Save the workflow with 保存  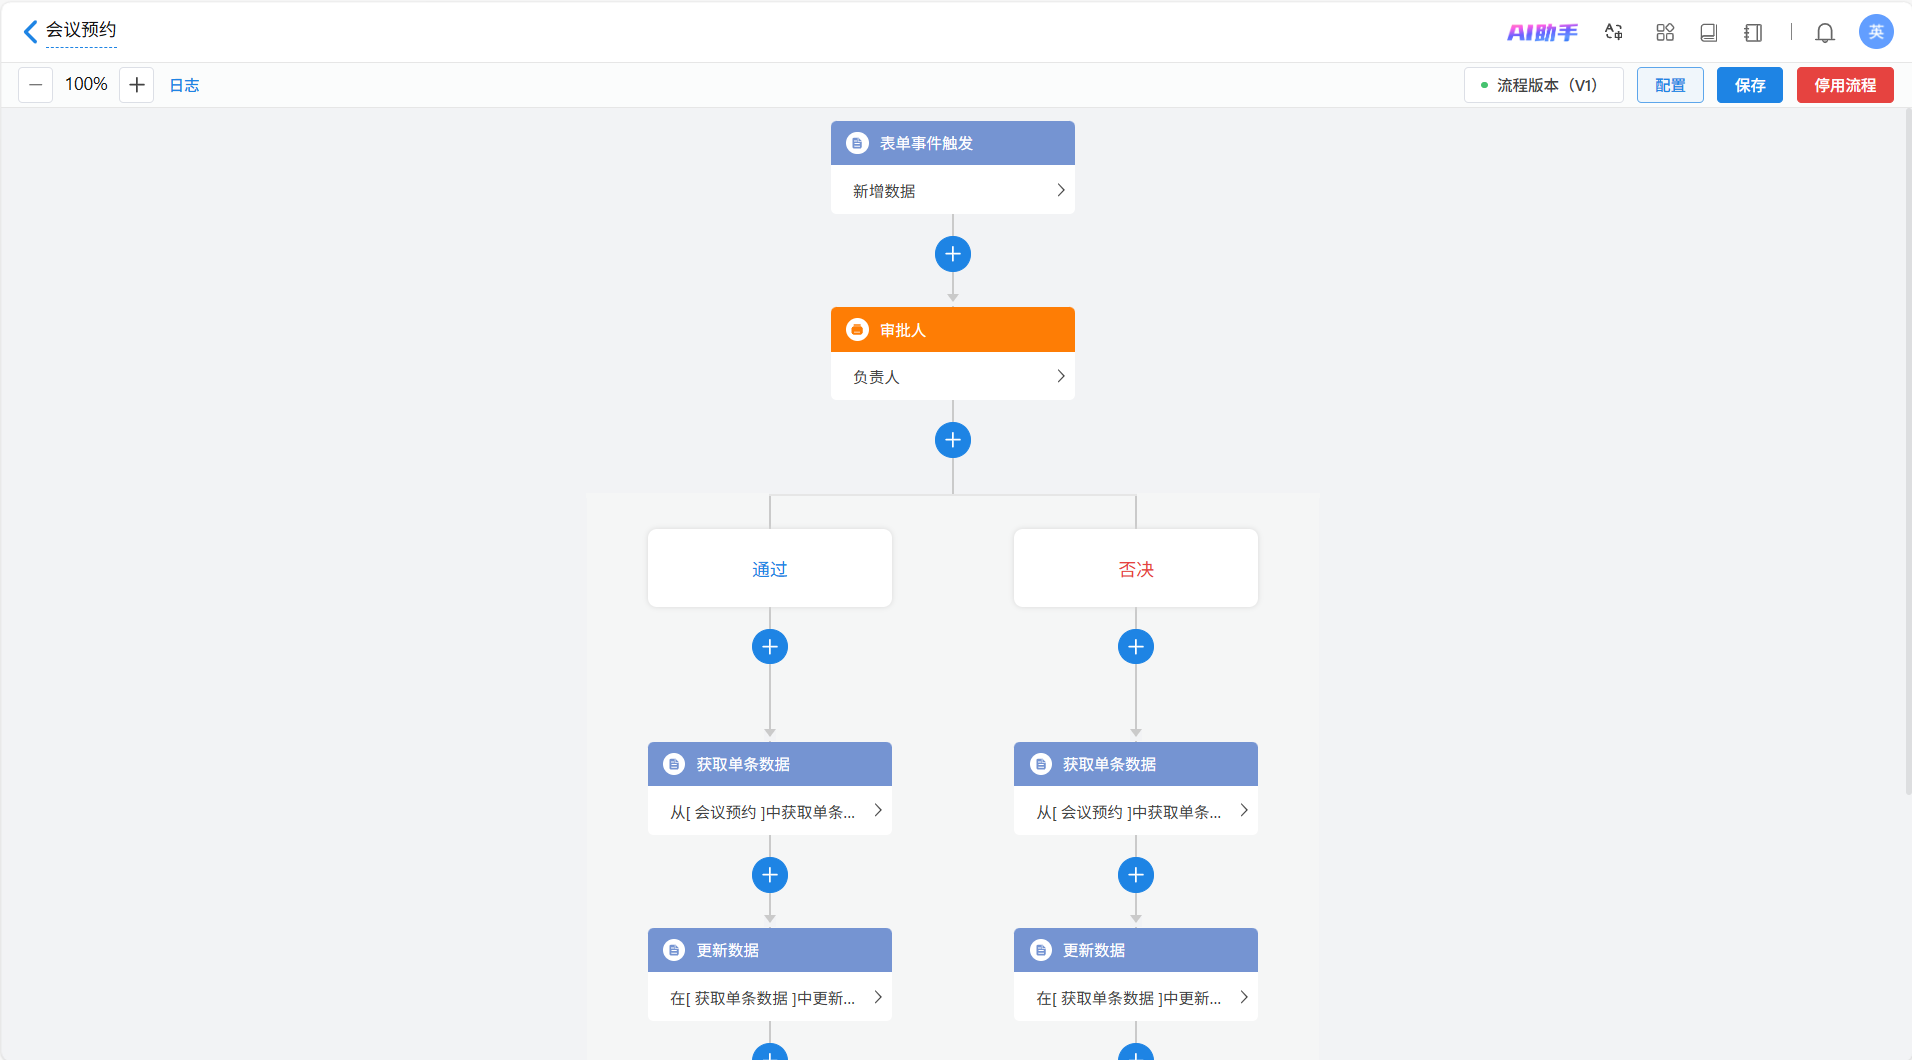pos(1750,85)
